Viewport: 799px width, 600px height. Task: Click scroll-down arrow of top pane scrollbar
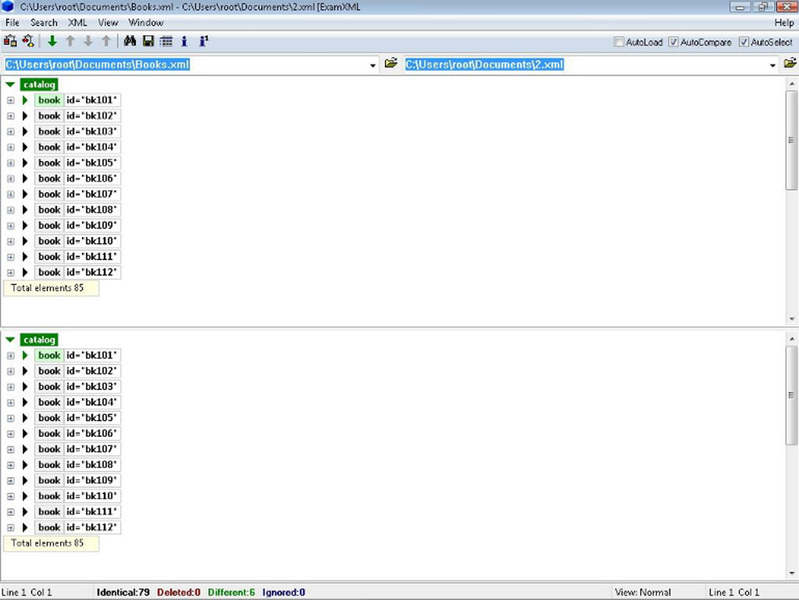click(791, 319)
